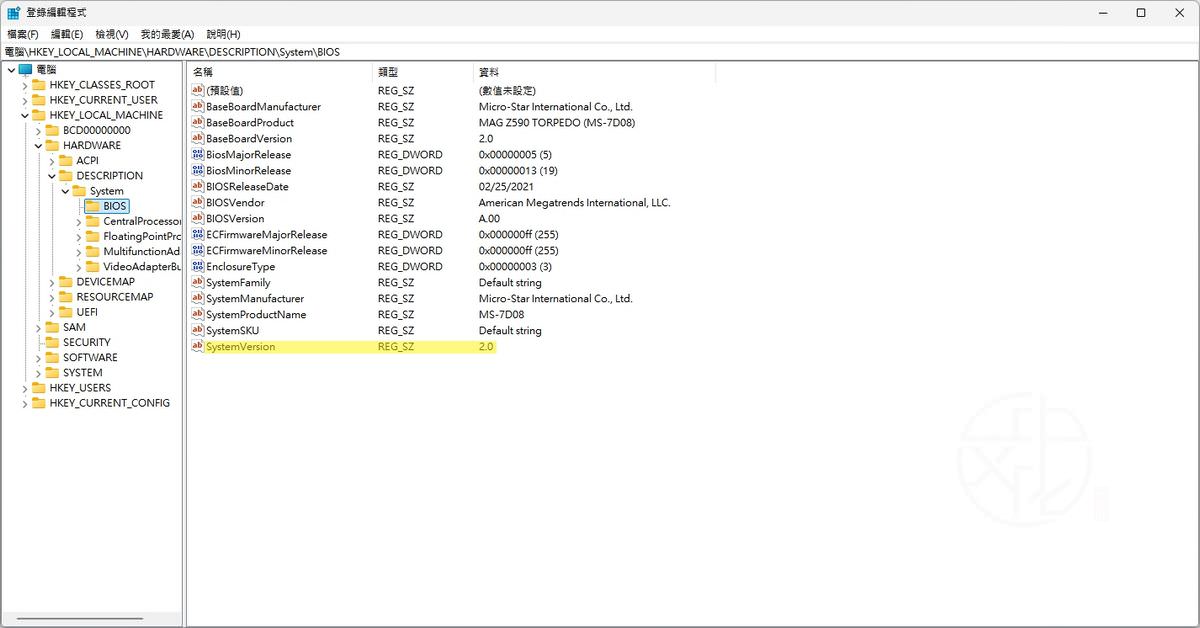Click the SystemProductName string value icon
The height and width of the screenshot is (628, 1200).
(x=197, y=314)
